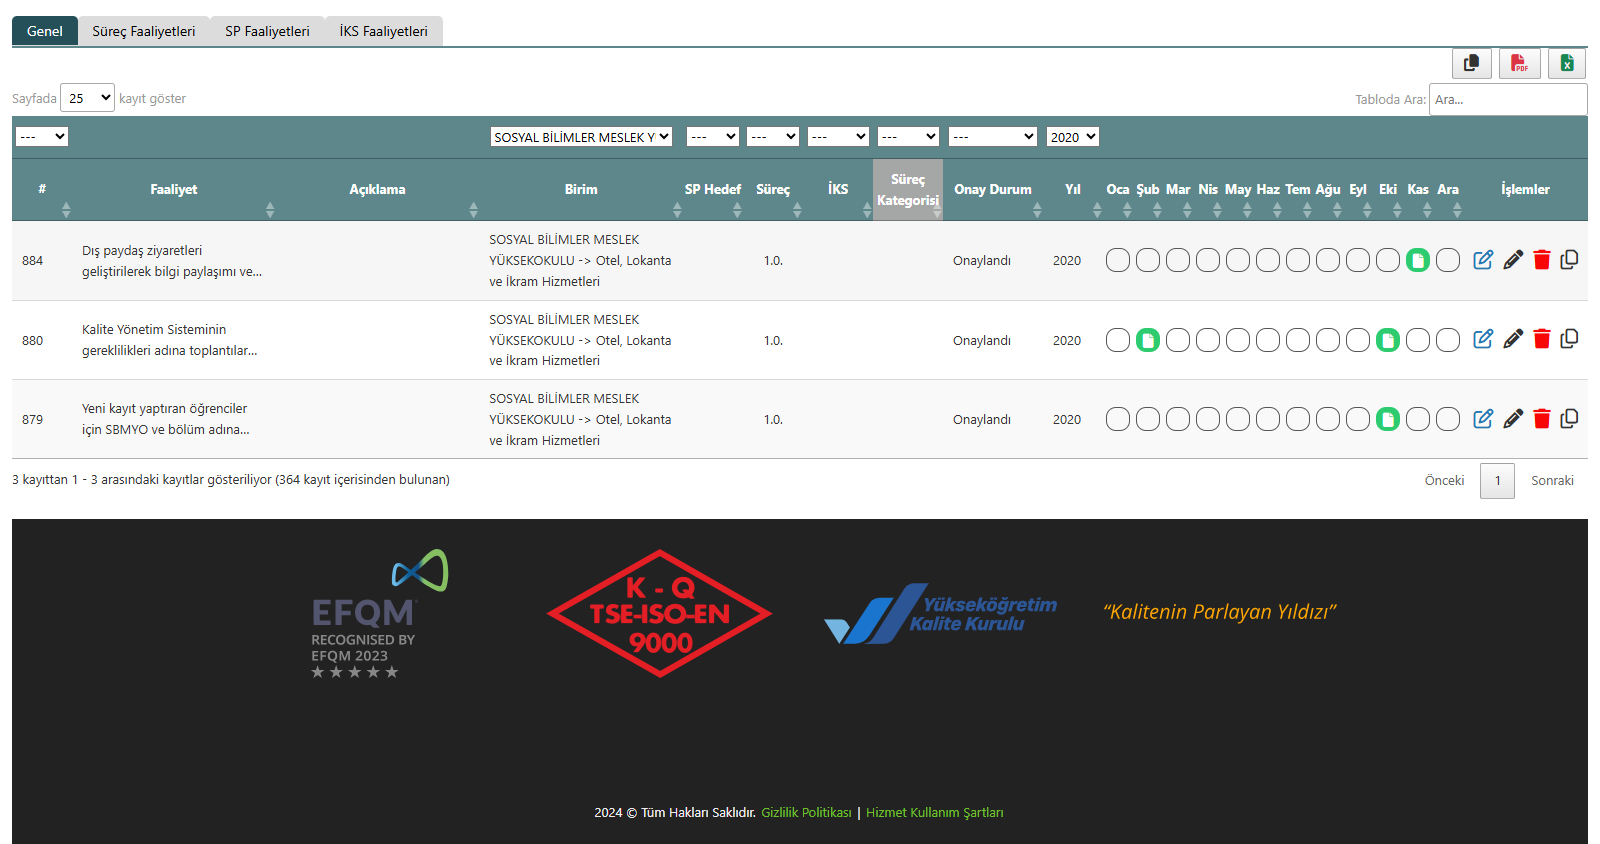Export the table to Excel
The image size is (1600, 844).
(1567, 64)
